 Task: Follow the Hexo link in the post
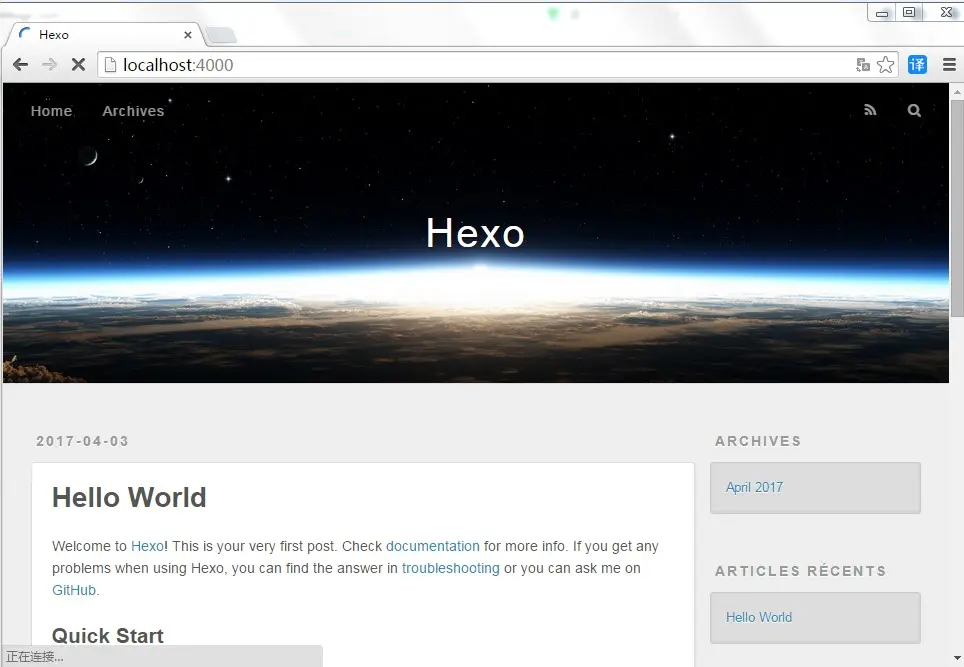148,546
